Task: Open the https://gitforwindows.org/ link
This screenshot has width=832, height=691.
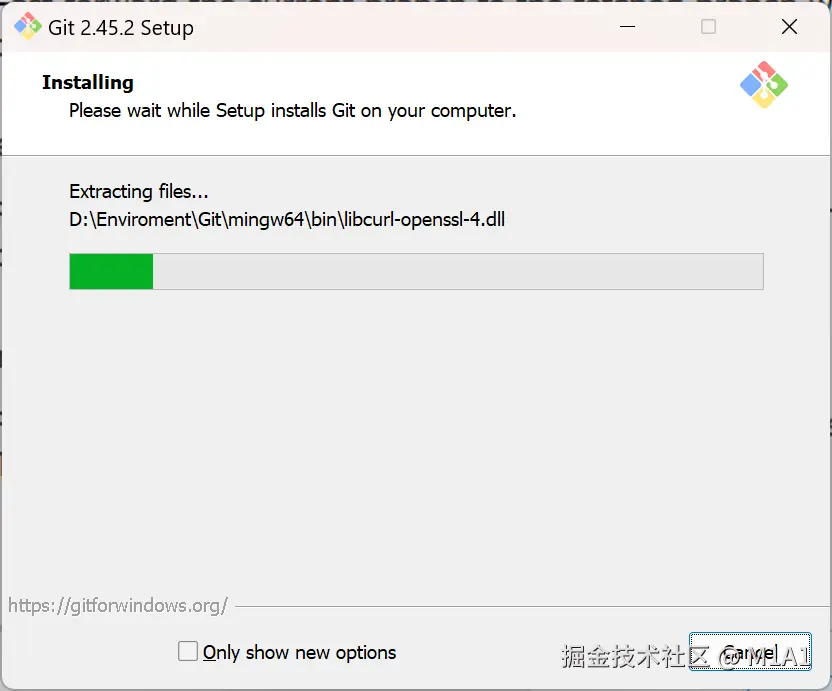Action: pos(118,606)
